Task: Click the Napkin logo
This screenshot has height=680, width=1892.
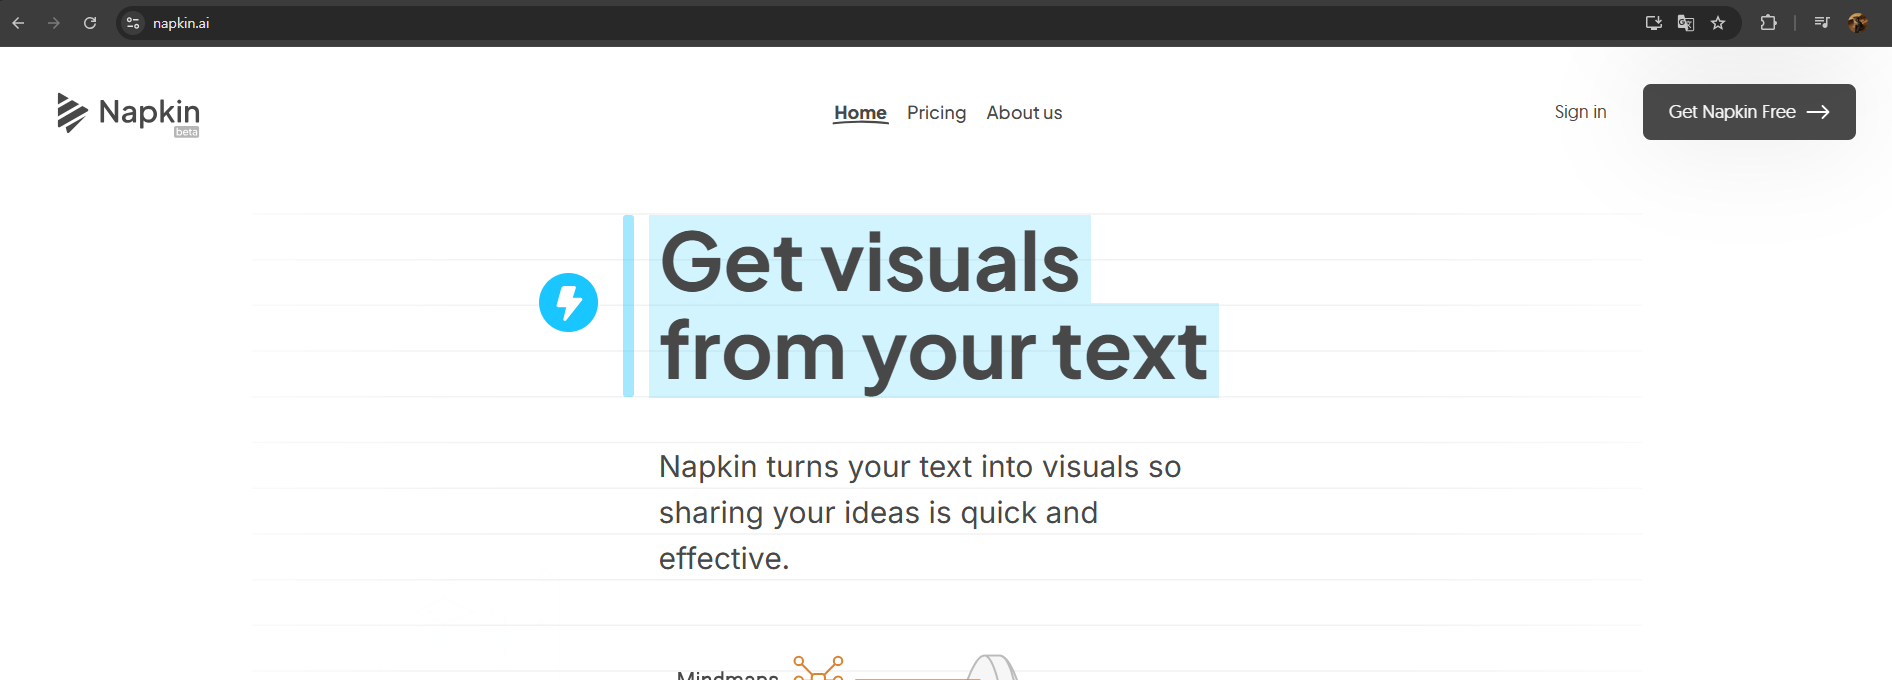Action: coord(128,113)
